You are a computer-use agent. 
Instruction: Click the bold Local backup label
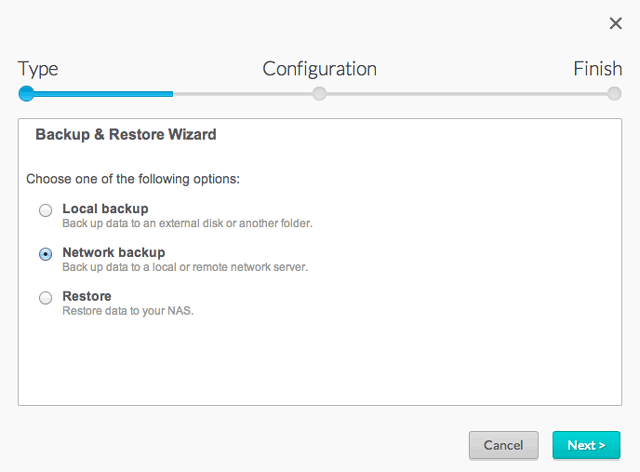[105, 208]
